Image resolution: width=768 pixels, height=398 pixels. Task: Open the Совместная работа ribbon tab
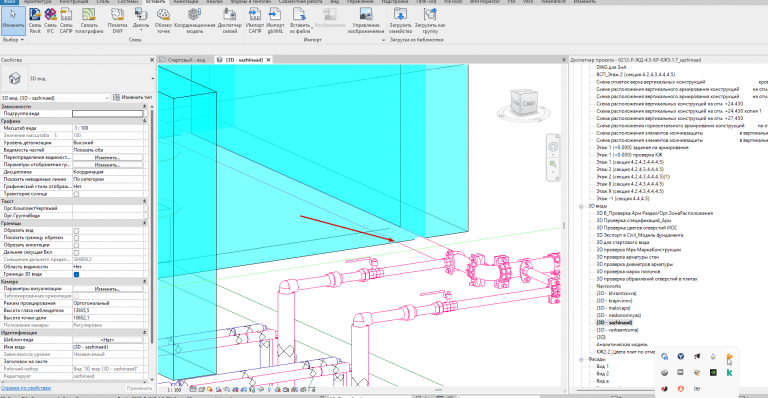coord(300,1)
